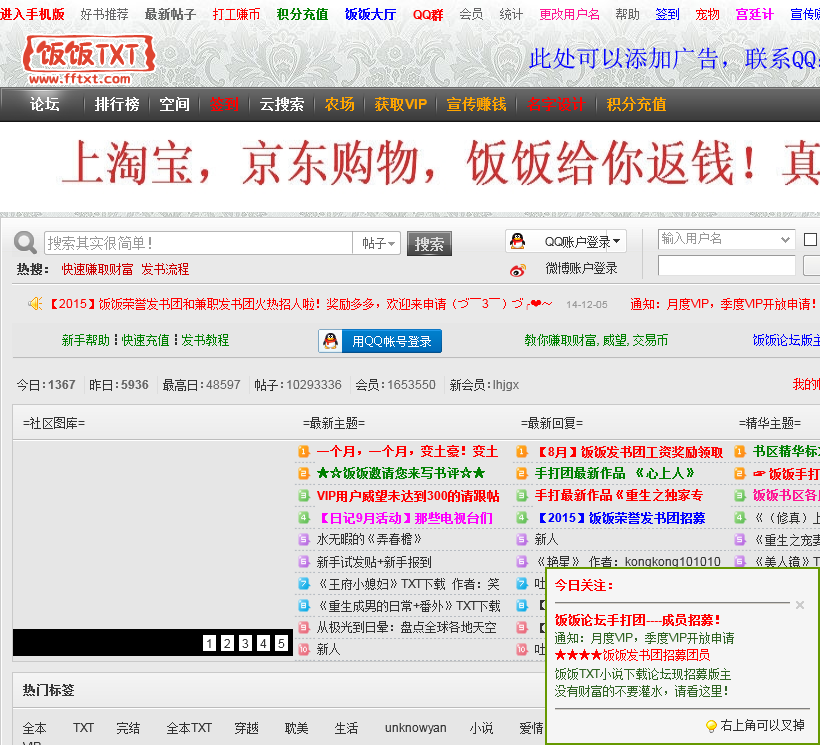Click the Weibo logo icon
Image resolution: width=820 pixels, height=745 pixels.
[x=517, y=270]
